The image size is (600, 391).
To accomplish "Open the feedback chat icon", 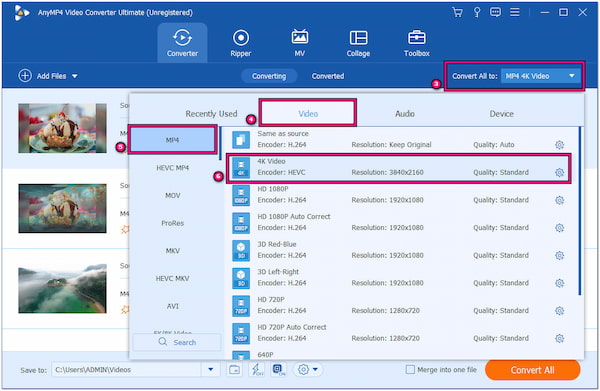I will click(x=495, y=12).
